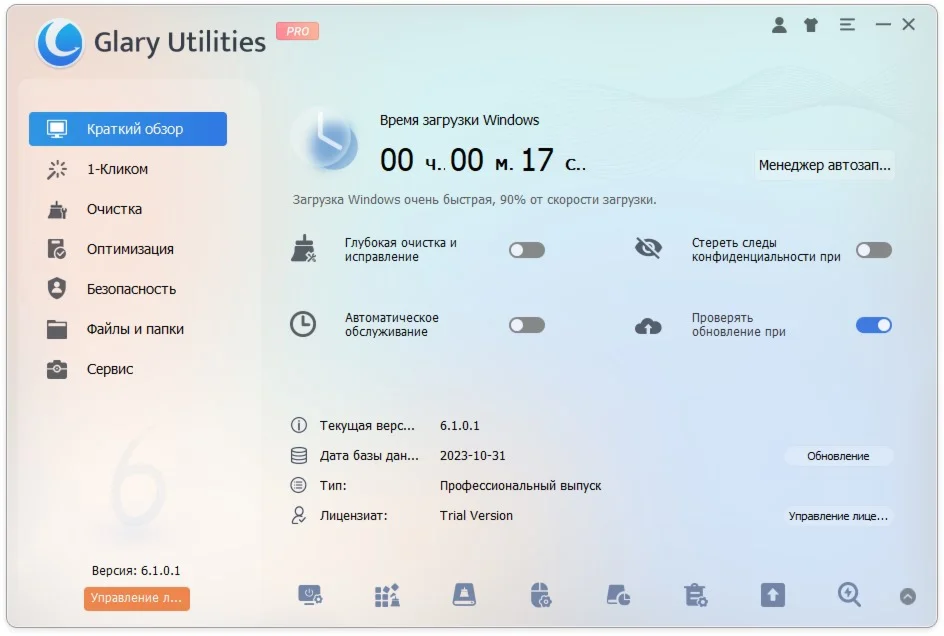Click the boot speed description text
944x636 pixels.
click(474, 199)
